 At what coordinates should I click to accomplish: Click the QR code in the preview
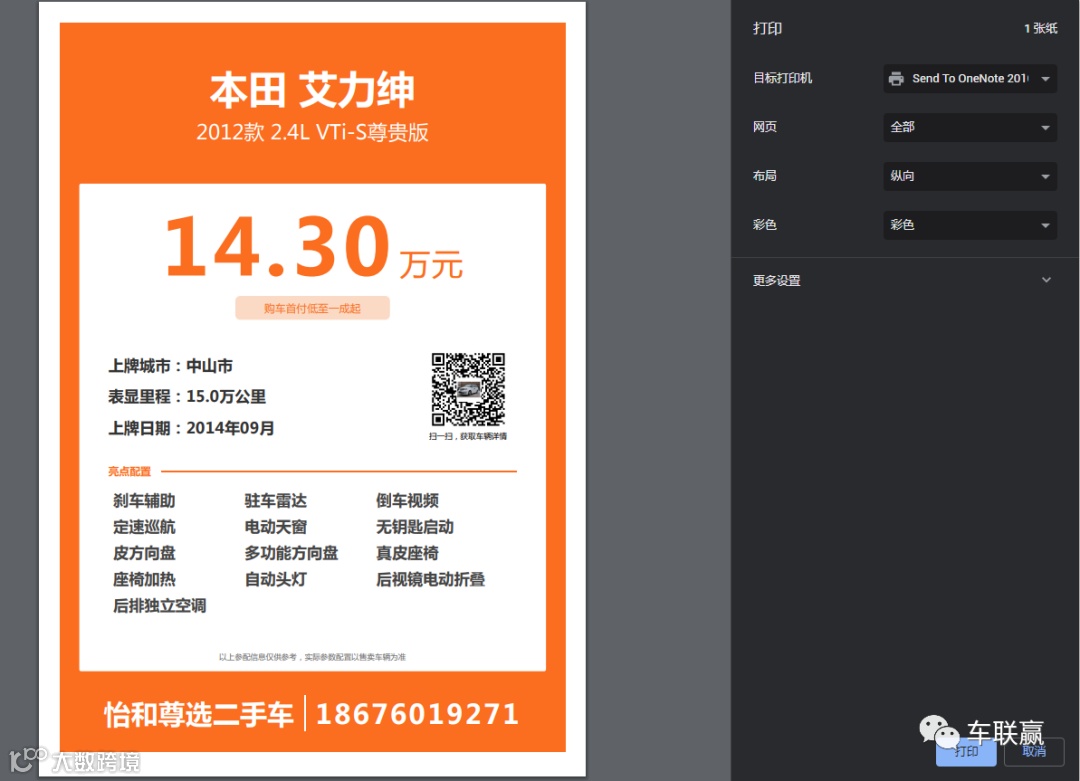468,389
